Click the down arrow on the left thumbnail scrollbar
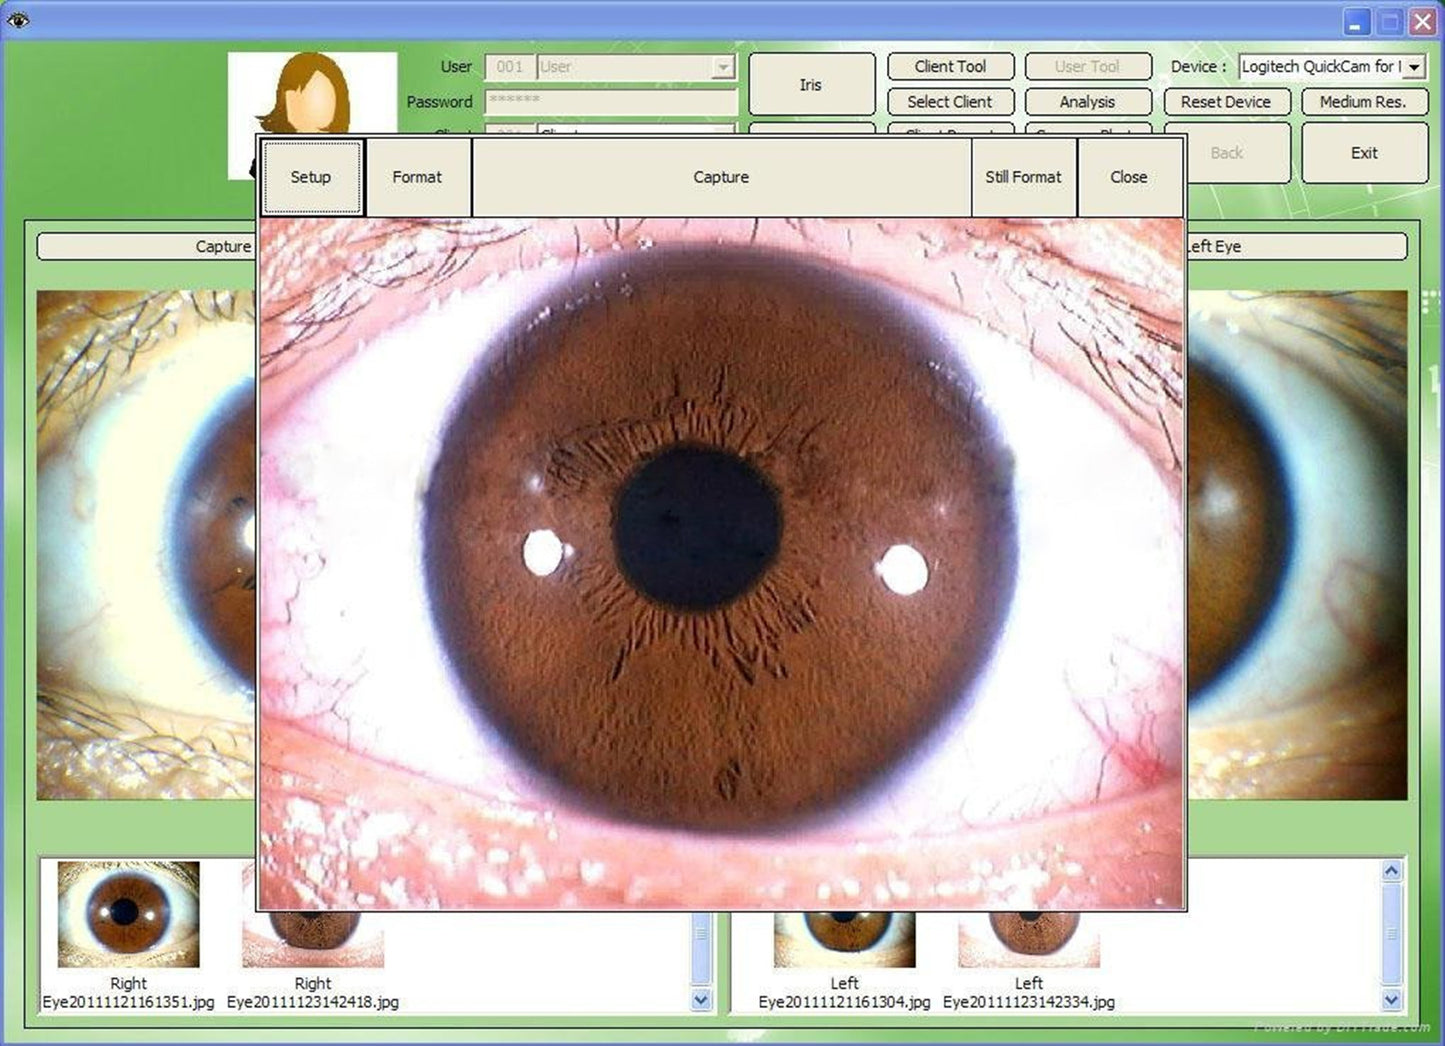Screen dimensions: 1445x1046 1393,999
